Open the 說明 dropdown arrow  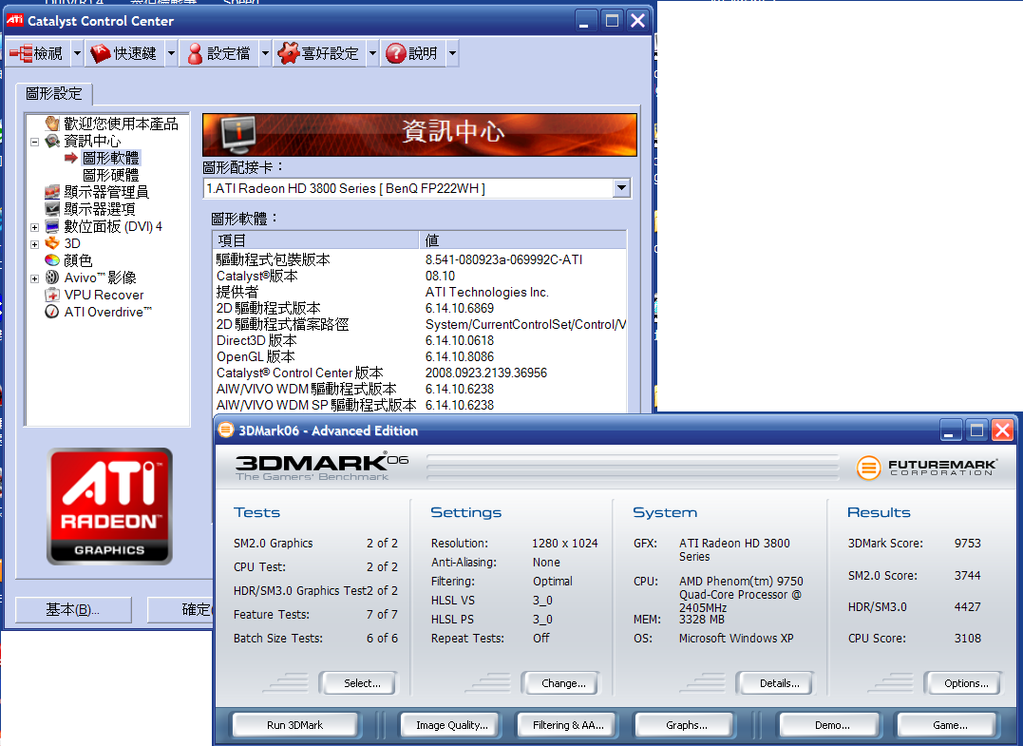click(x=452, y=54)
